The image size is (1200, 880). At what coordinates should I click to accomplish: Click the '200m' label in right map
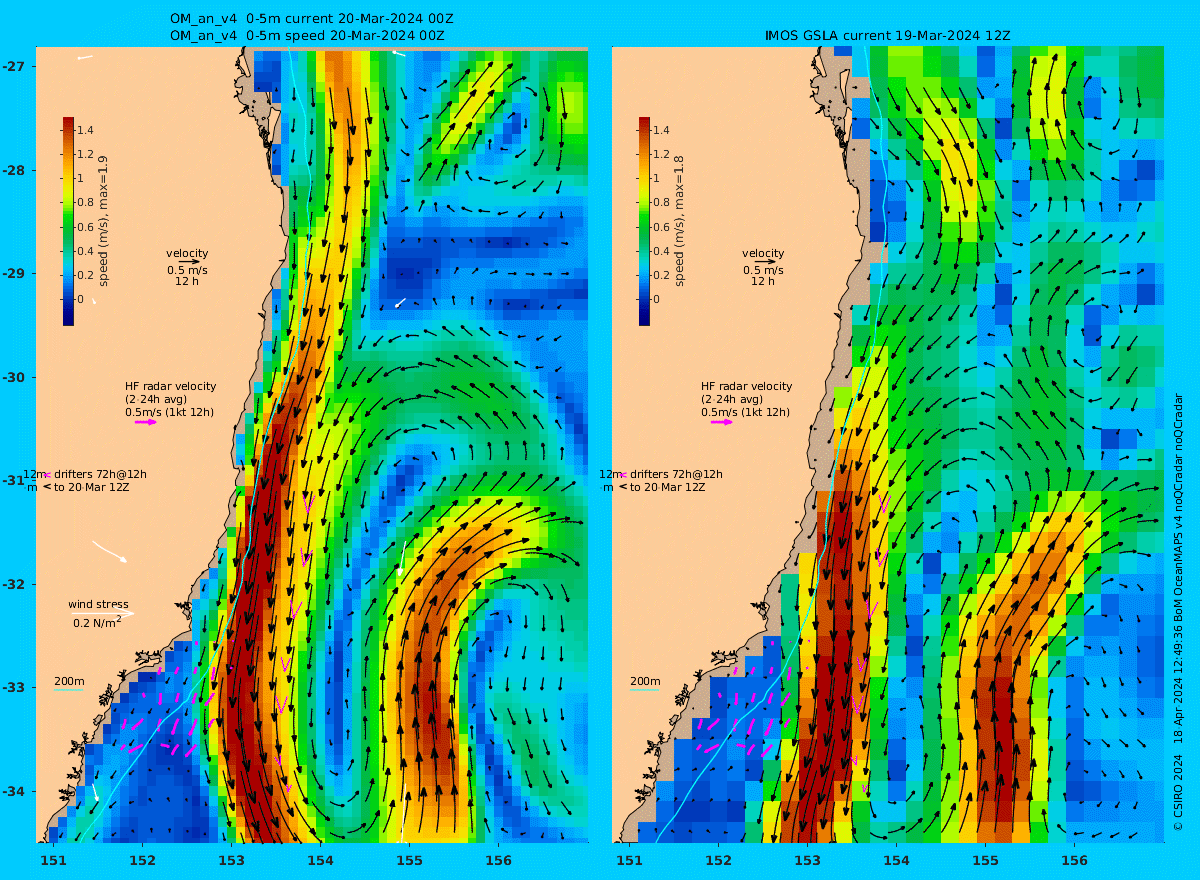coord(645,681)
